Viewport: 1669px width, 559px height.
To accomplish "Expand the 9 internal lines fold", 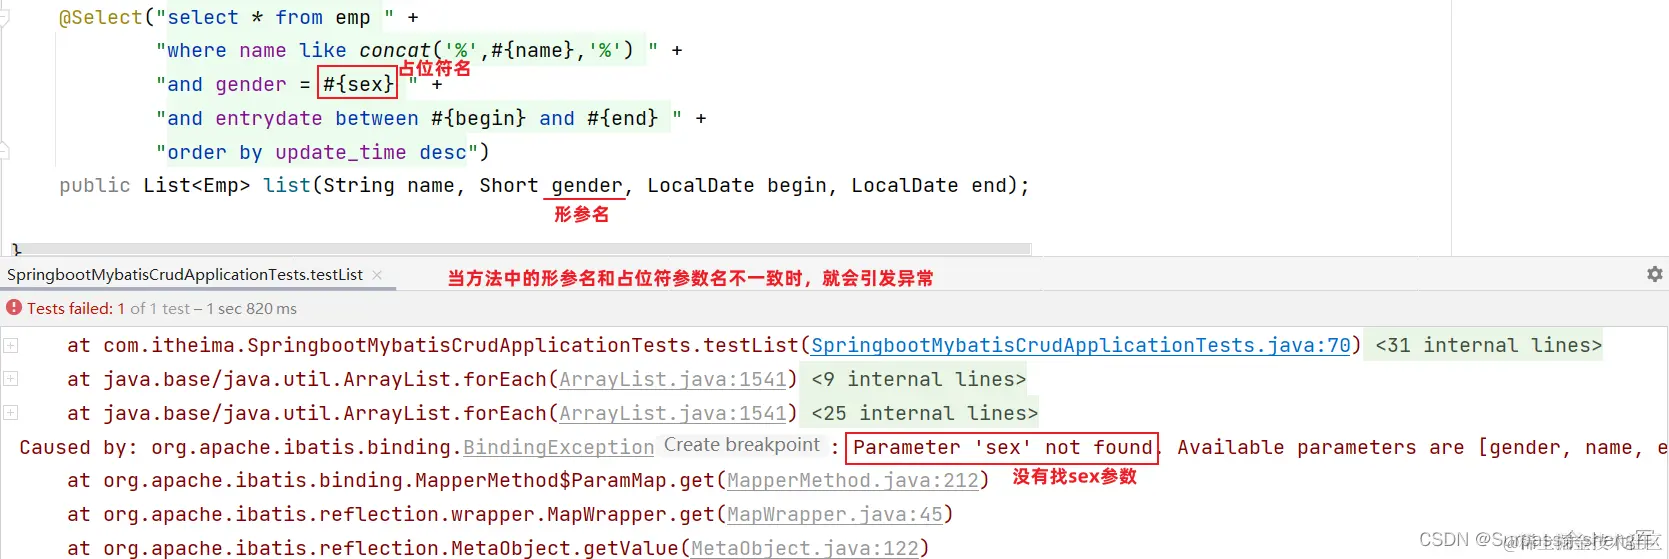I will coord(918,379).
